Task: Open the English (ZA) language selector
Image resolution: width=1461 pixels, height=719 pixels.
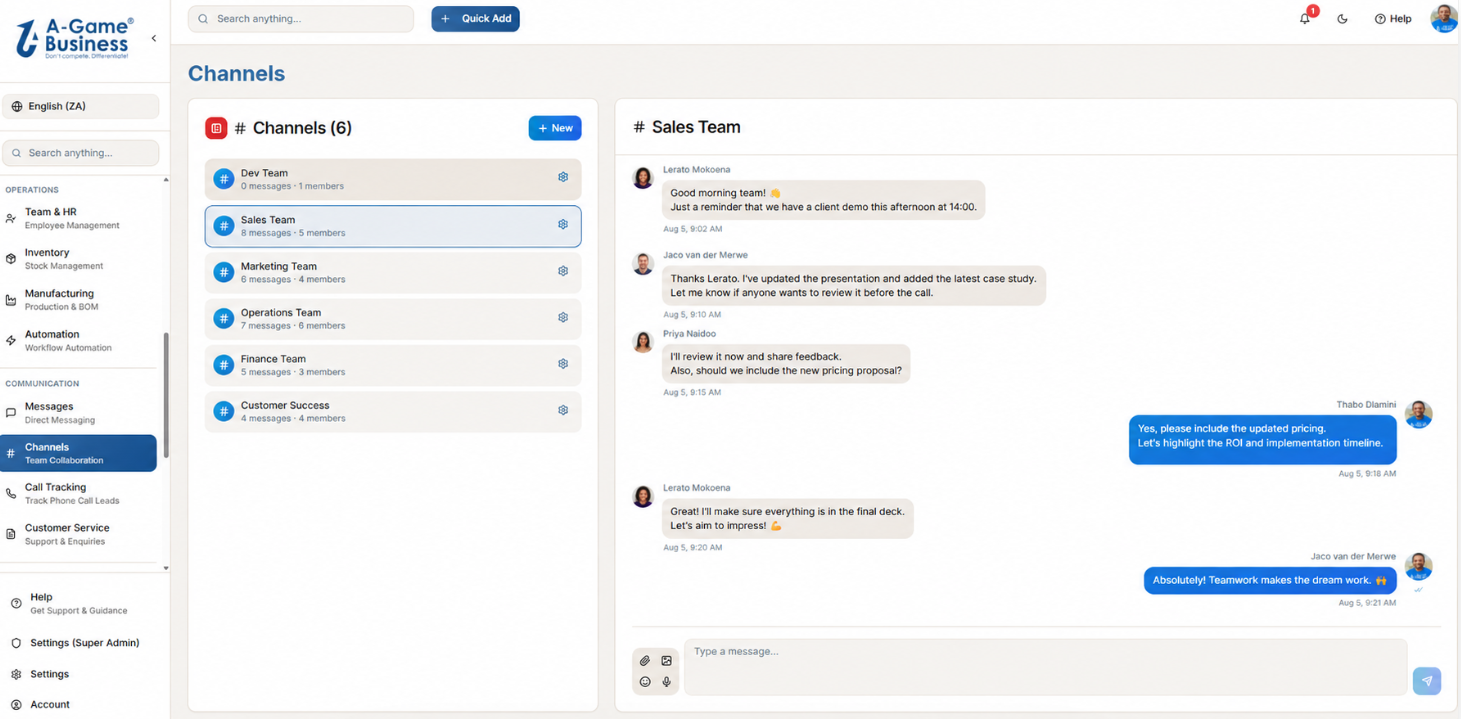Action: 80,106
